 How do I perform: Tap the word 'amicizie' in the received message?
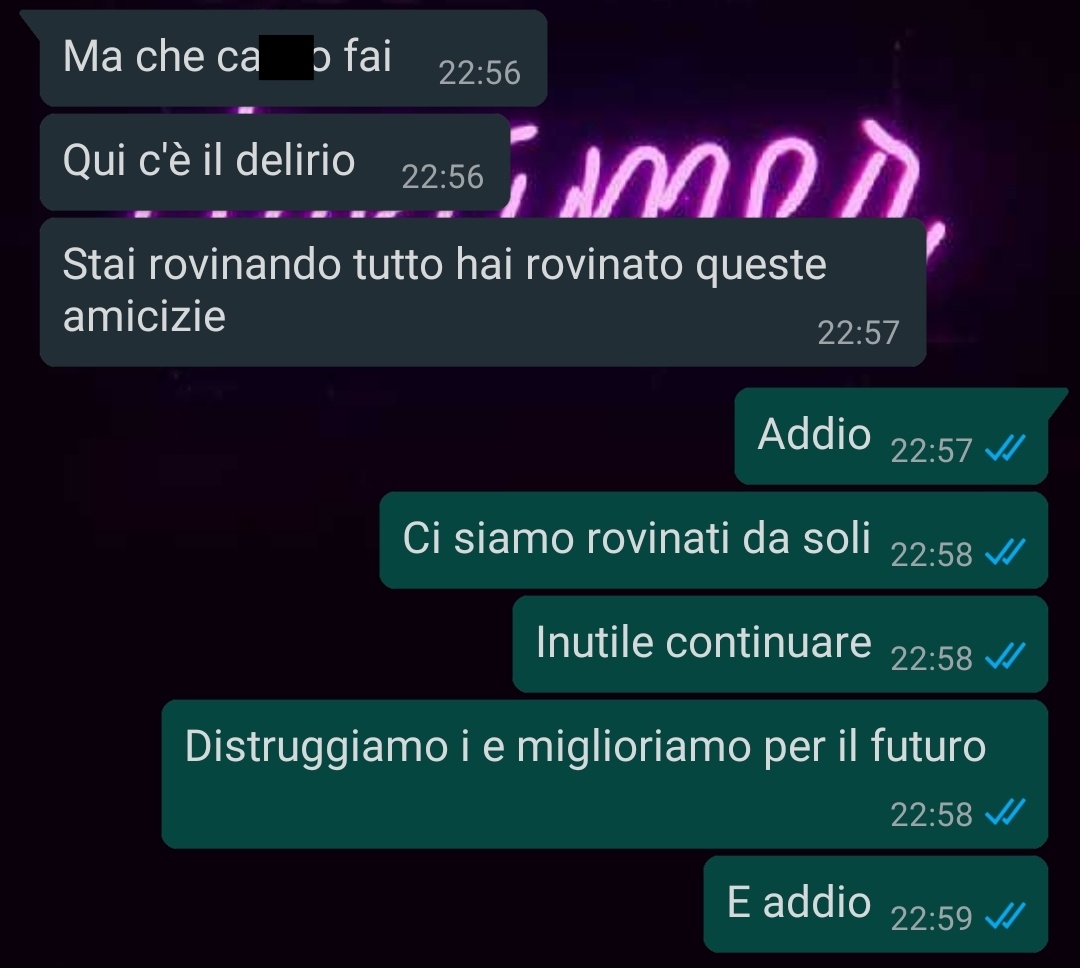click(x=144, y=316)
